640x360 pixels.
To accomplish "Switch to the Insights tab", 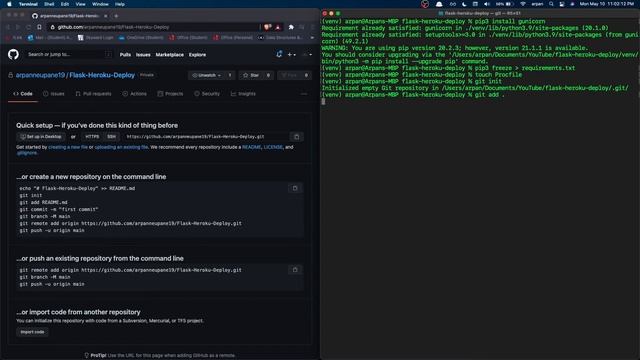I will click(243, 94).
